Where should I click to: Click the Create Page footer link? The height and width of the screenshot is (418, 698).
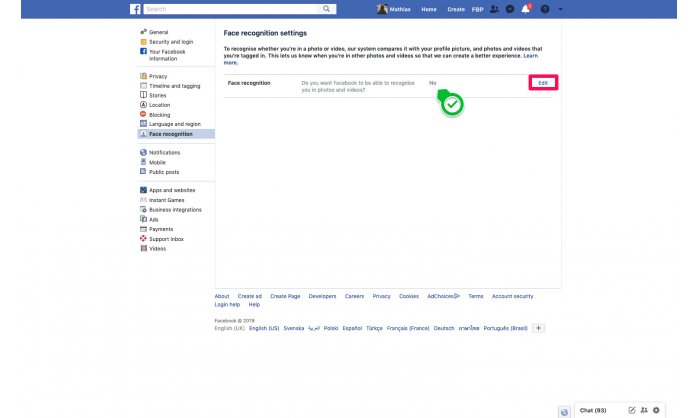(x=285, y=296)
